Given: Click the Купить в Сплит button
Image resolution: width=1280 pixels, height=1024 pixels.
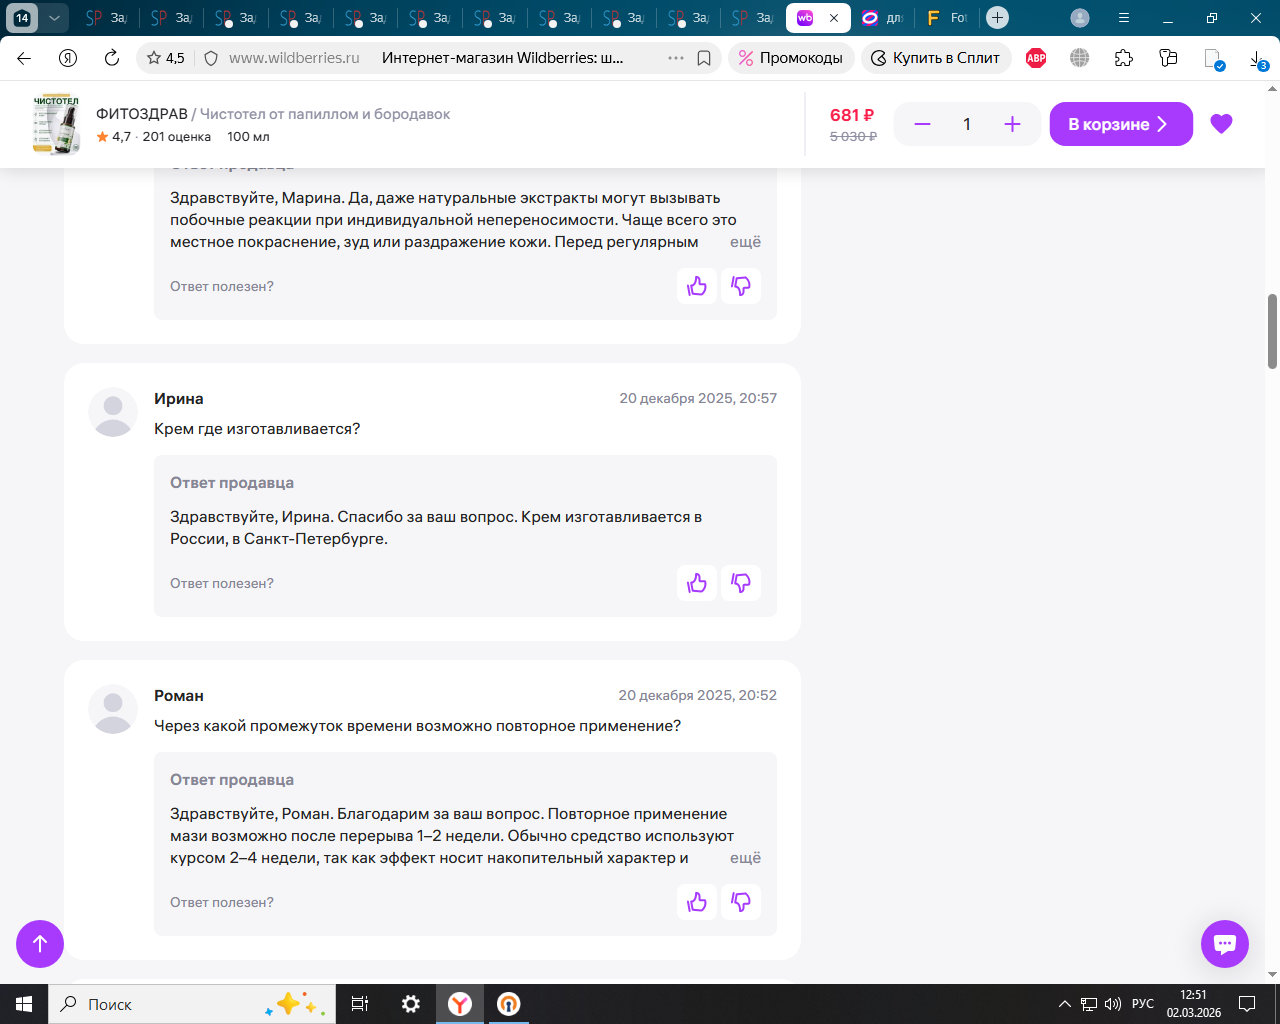Looking at the screenshot, I should 936,58.
